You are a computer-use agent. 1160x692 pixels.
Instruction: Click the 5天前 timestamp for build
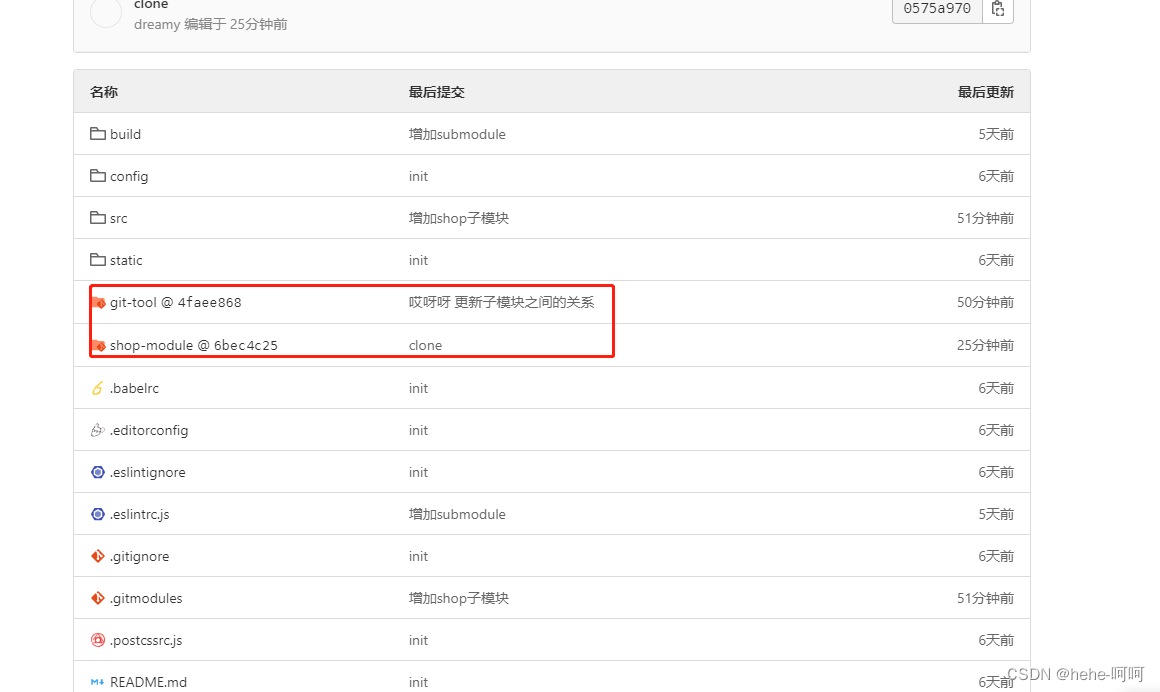click(996, 134)
